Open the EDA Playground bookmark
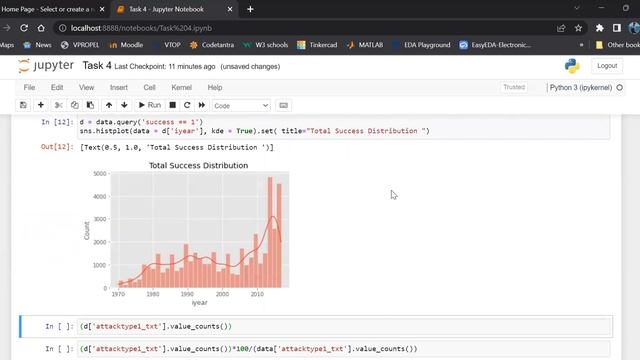640x360 pixels. [x=422, y=45]
